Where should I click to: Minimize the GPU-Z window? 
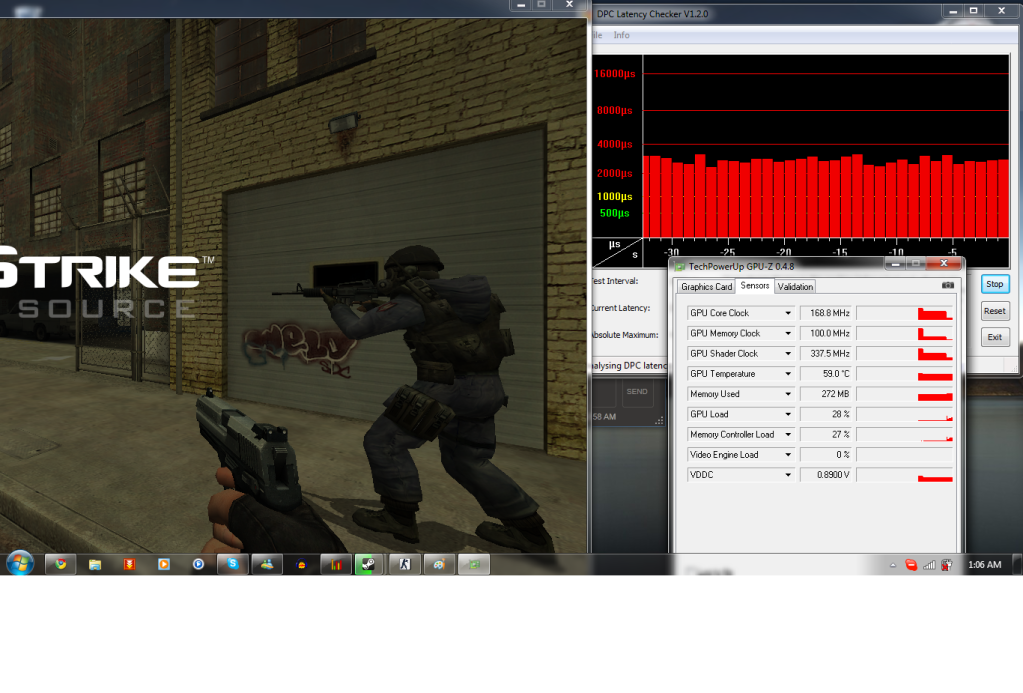(895, 264)
